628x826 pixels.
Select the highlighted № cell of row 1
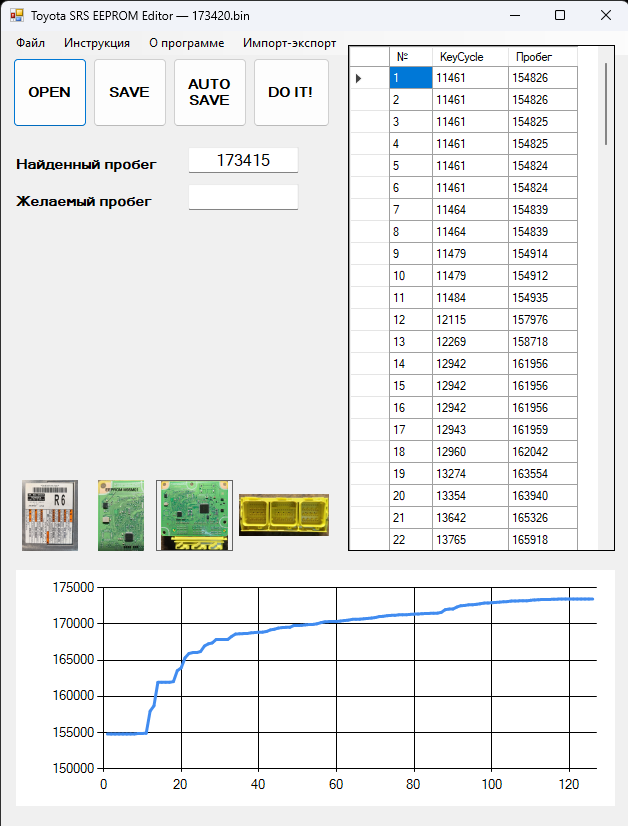click(x=411, y=78)
